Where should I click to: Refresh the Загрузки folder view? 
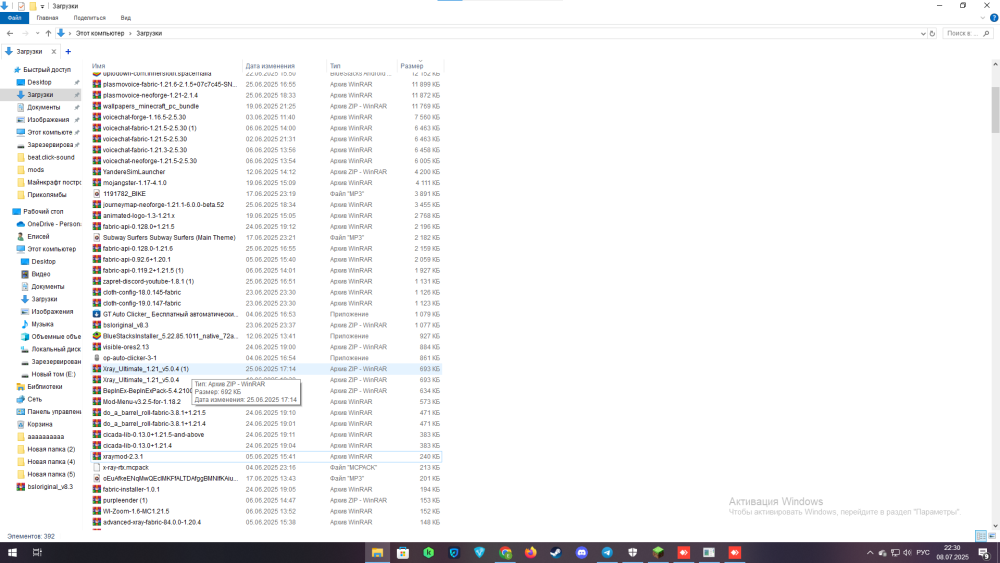click(932, 33)
